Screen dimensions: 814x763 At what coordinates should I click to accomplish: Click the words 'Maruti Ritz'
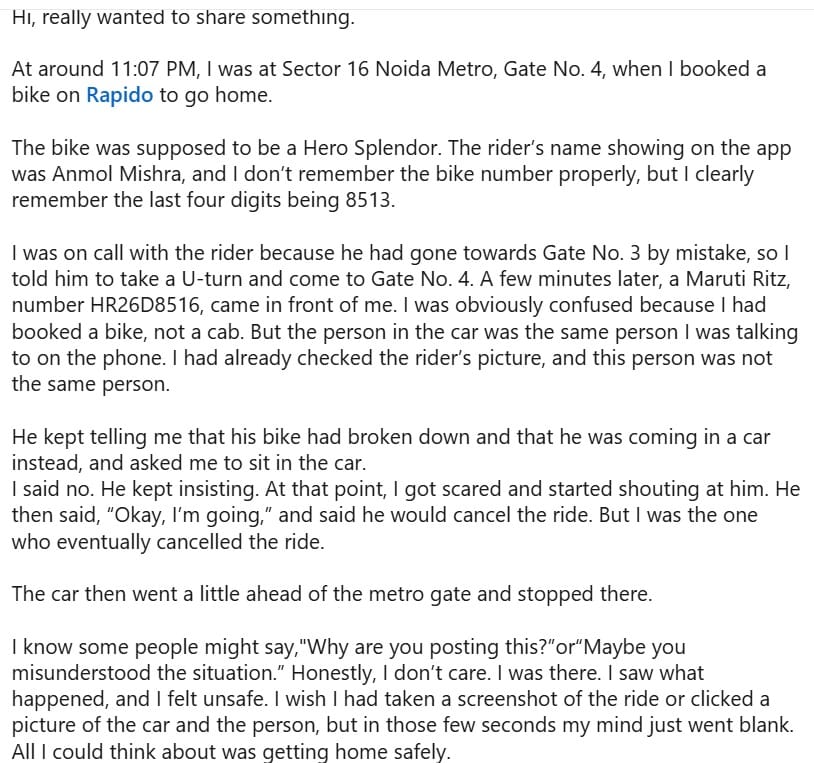pyautogui.click(x=736, y=279)
